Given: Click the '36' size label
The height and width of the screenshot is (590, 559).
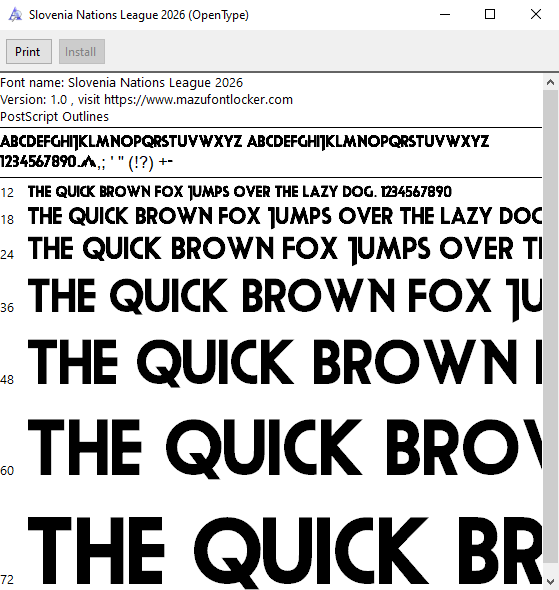Looking at the screenshot, I should coord(7,308).
